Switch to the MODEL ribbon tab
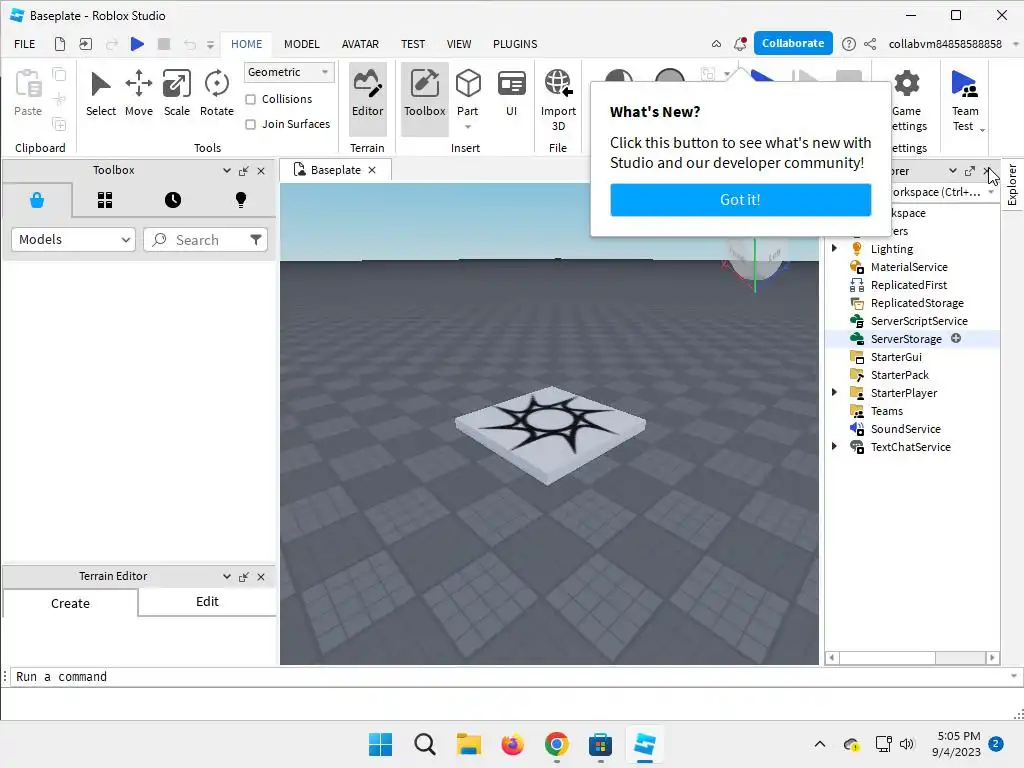Screen dimensions: 1024x768 coord(302,44)
